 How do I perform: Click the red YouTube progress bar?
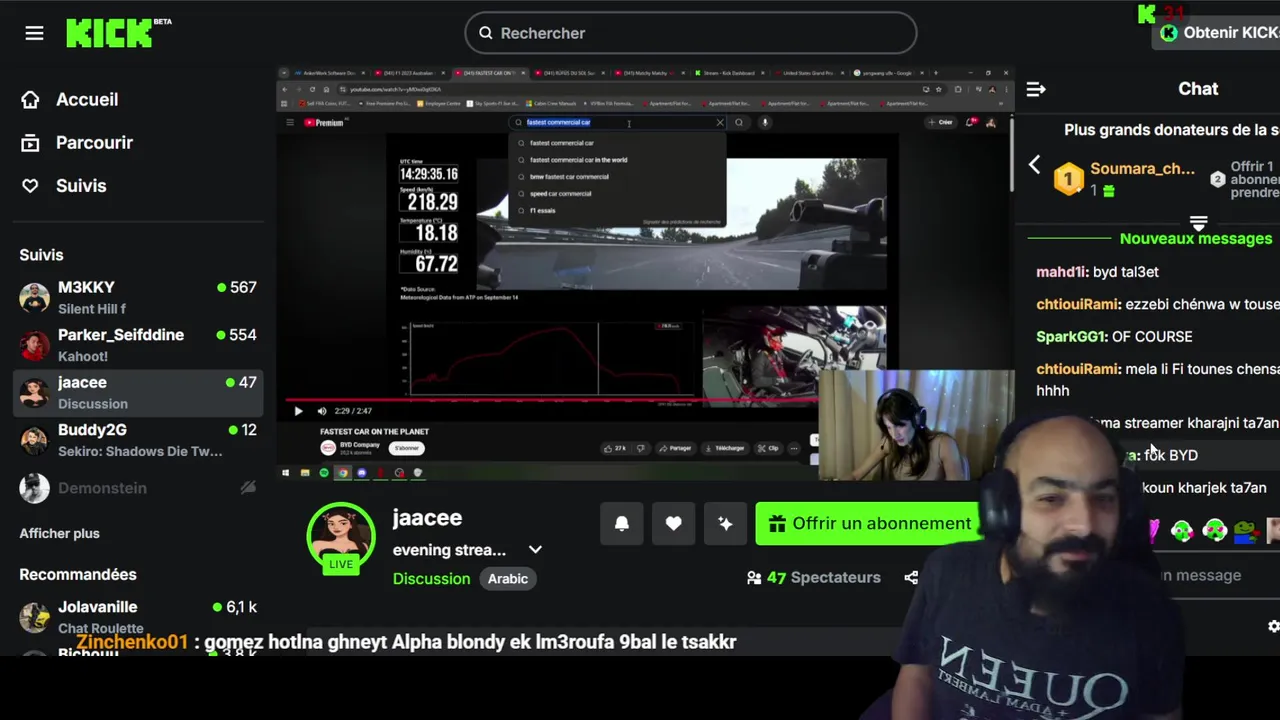pyautogui.click(x=550, y=400)
